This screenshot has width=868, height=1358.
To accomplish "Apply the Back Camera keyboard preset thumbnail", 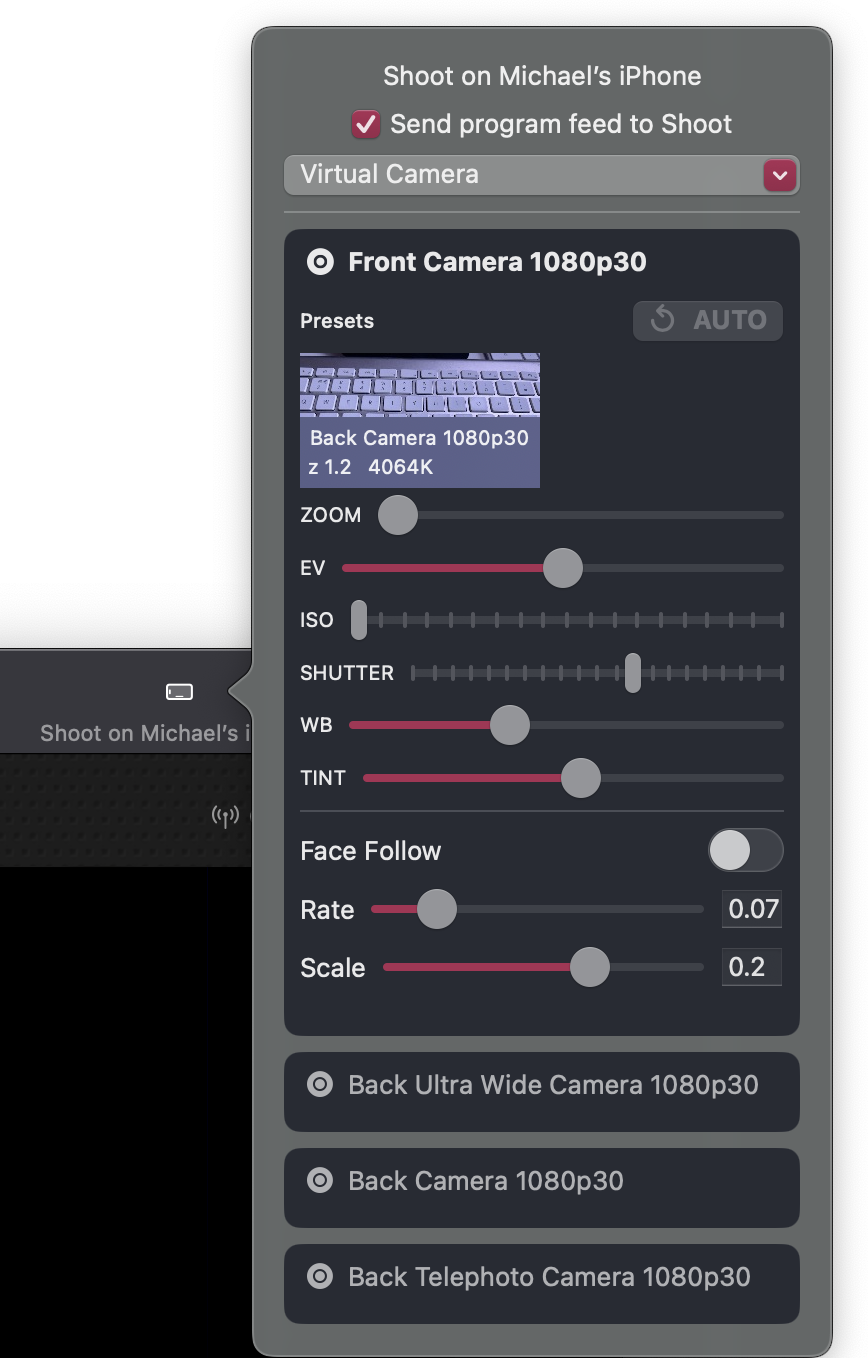I will click(x=420, y=420).
